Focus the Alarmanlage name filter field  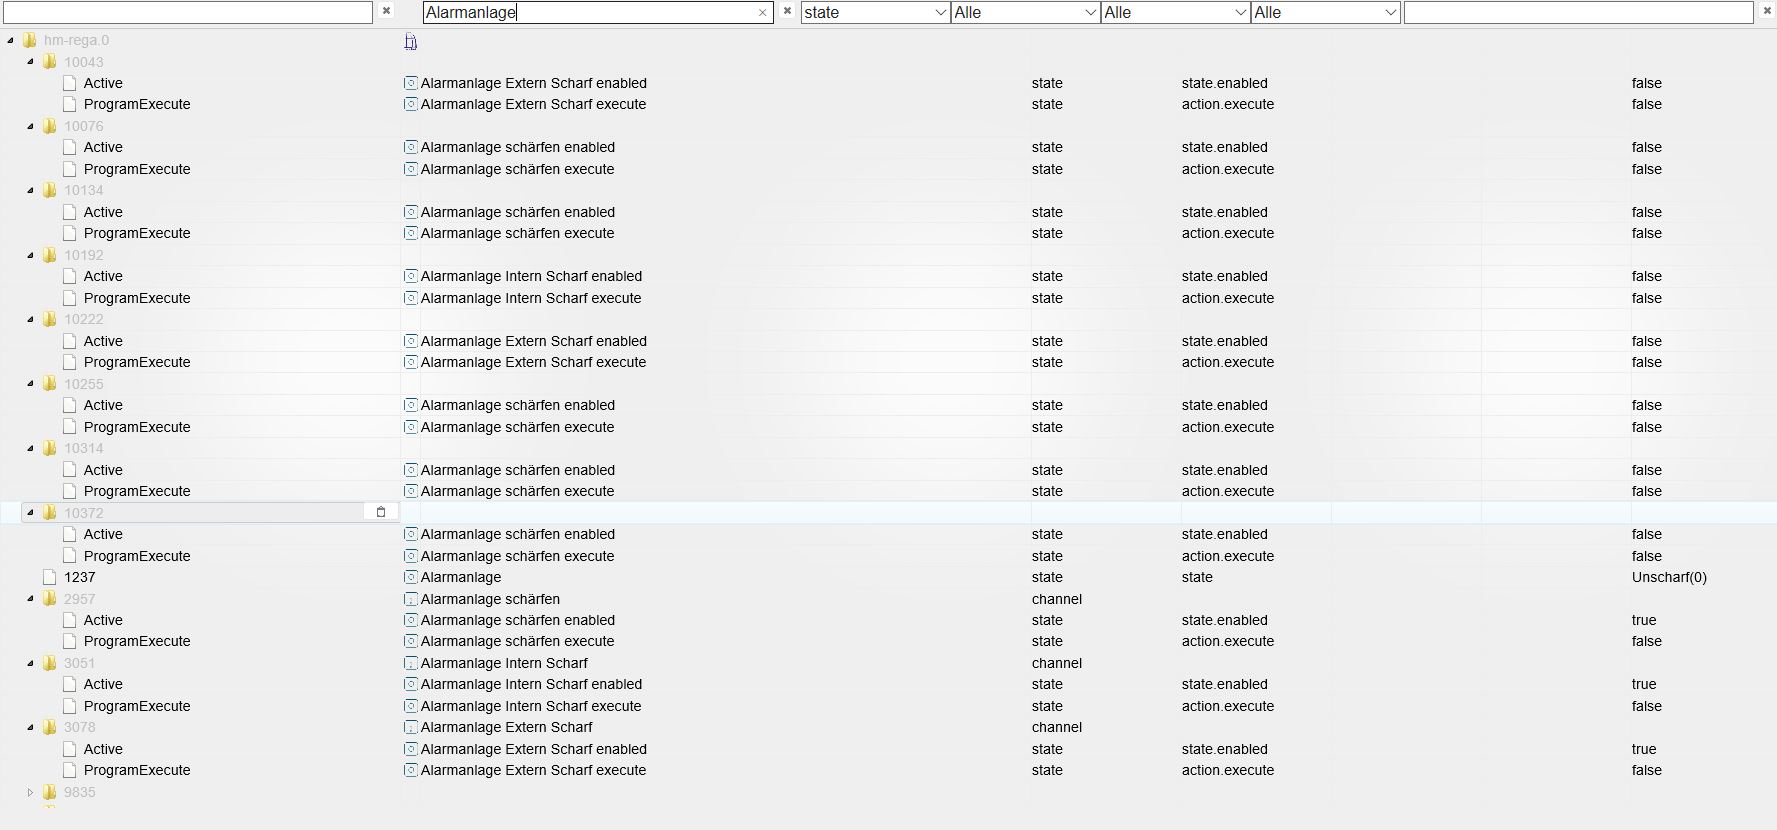coord(588,13)
